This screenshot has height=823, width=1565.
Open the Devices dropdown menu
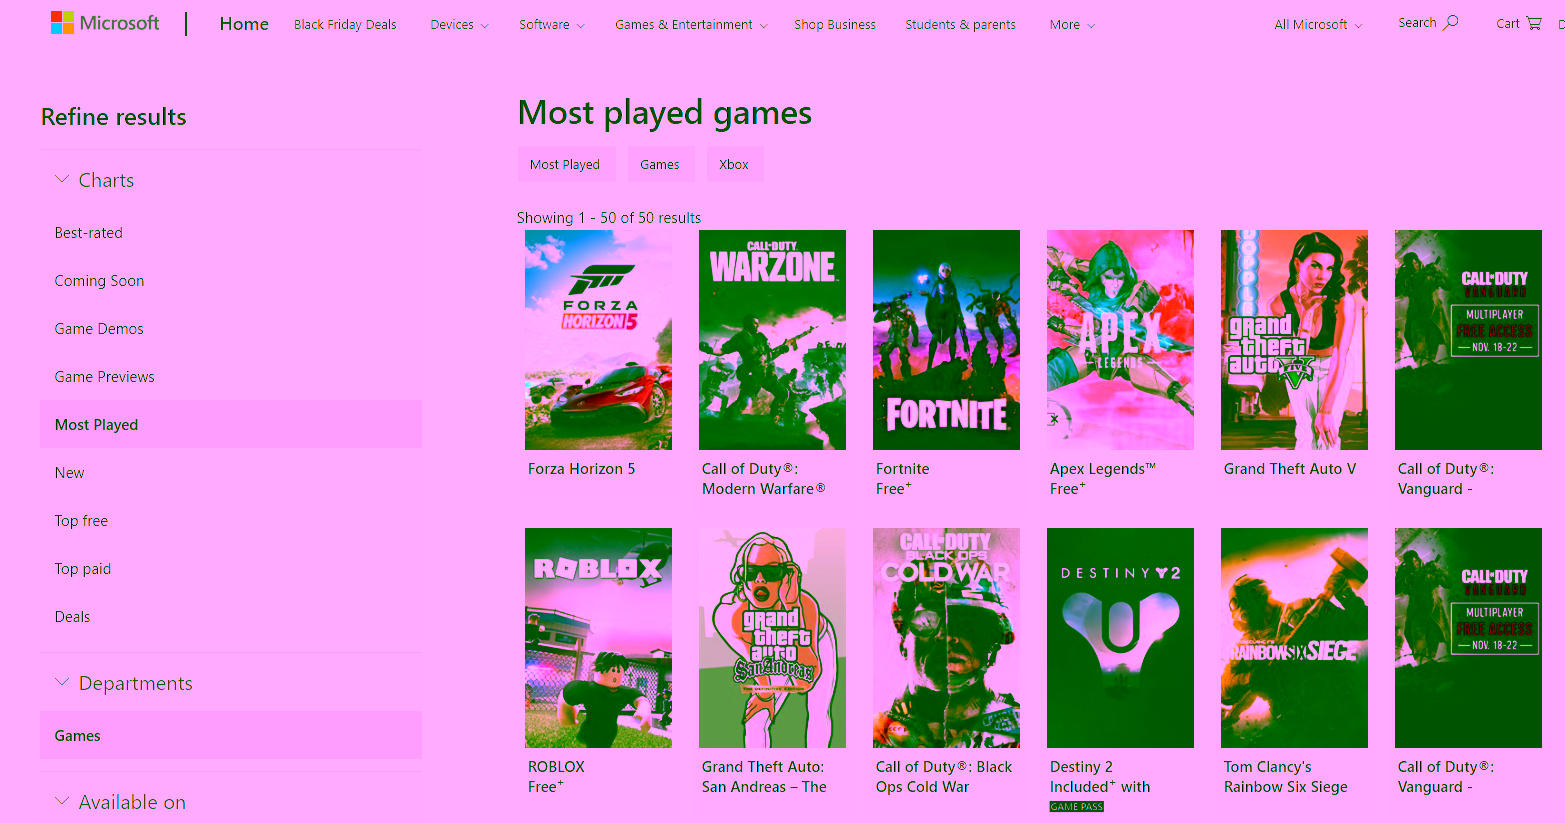tap(459, 25)
